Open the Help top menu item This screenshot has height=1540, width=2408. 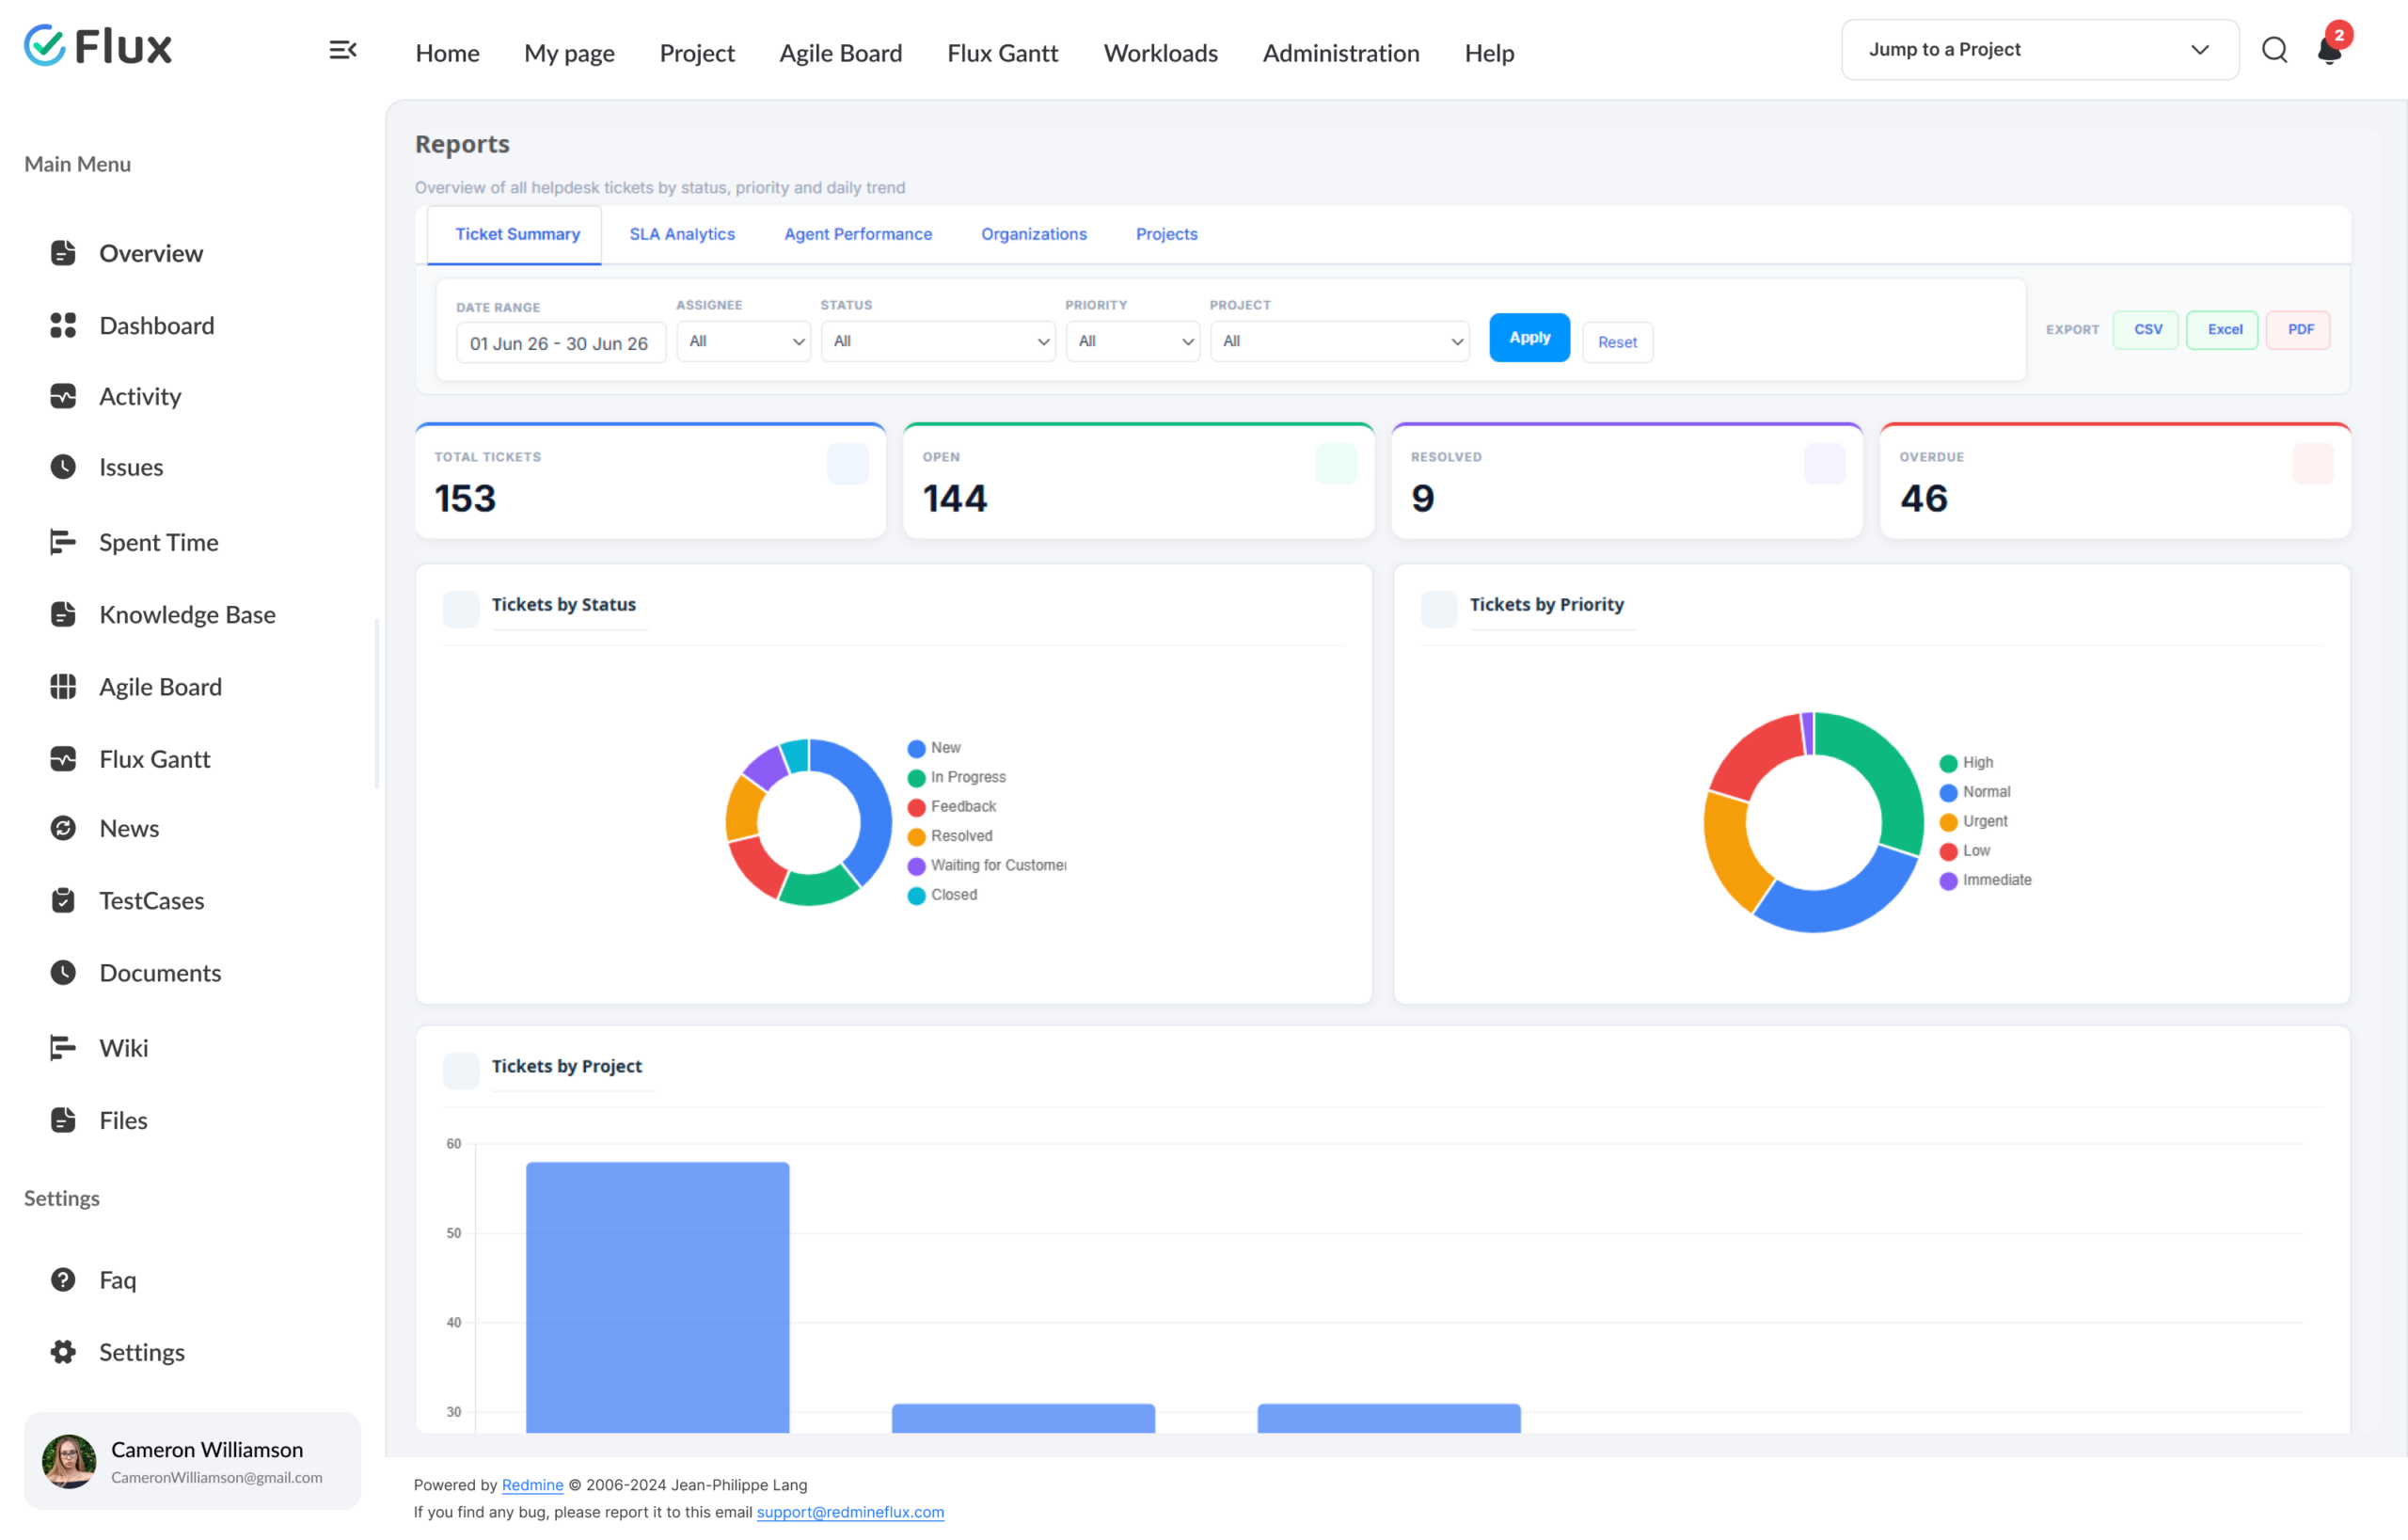point(1489,53)
